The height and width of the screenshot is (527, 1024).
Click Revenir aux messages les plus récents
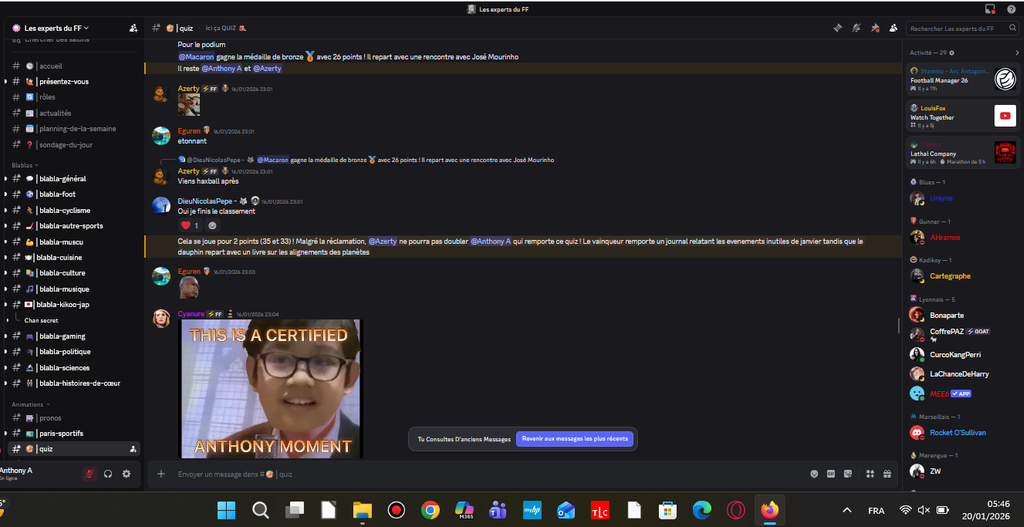575,439
